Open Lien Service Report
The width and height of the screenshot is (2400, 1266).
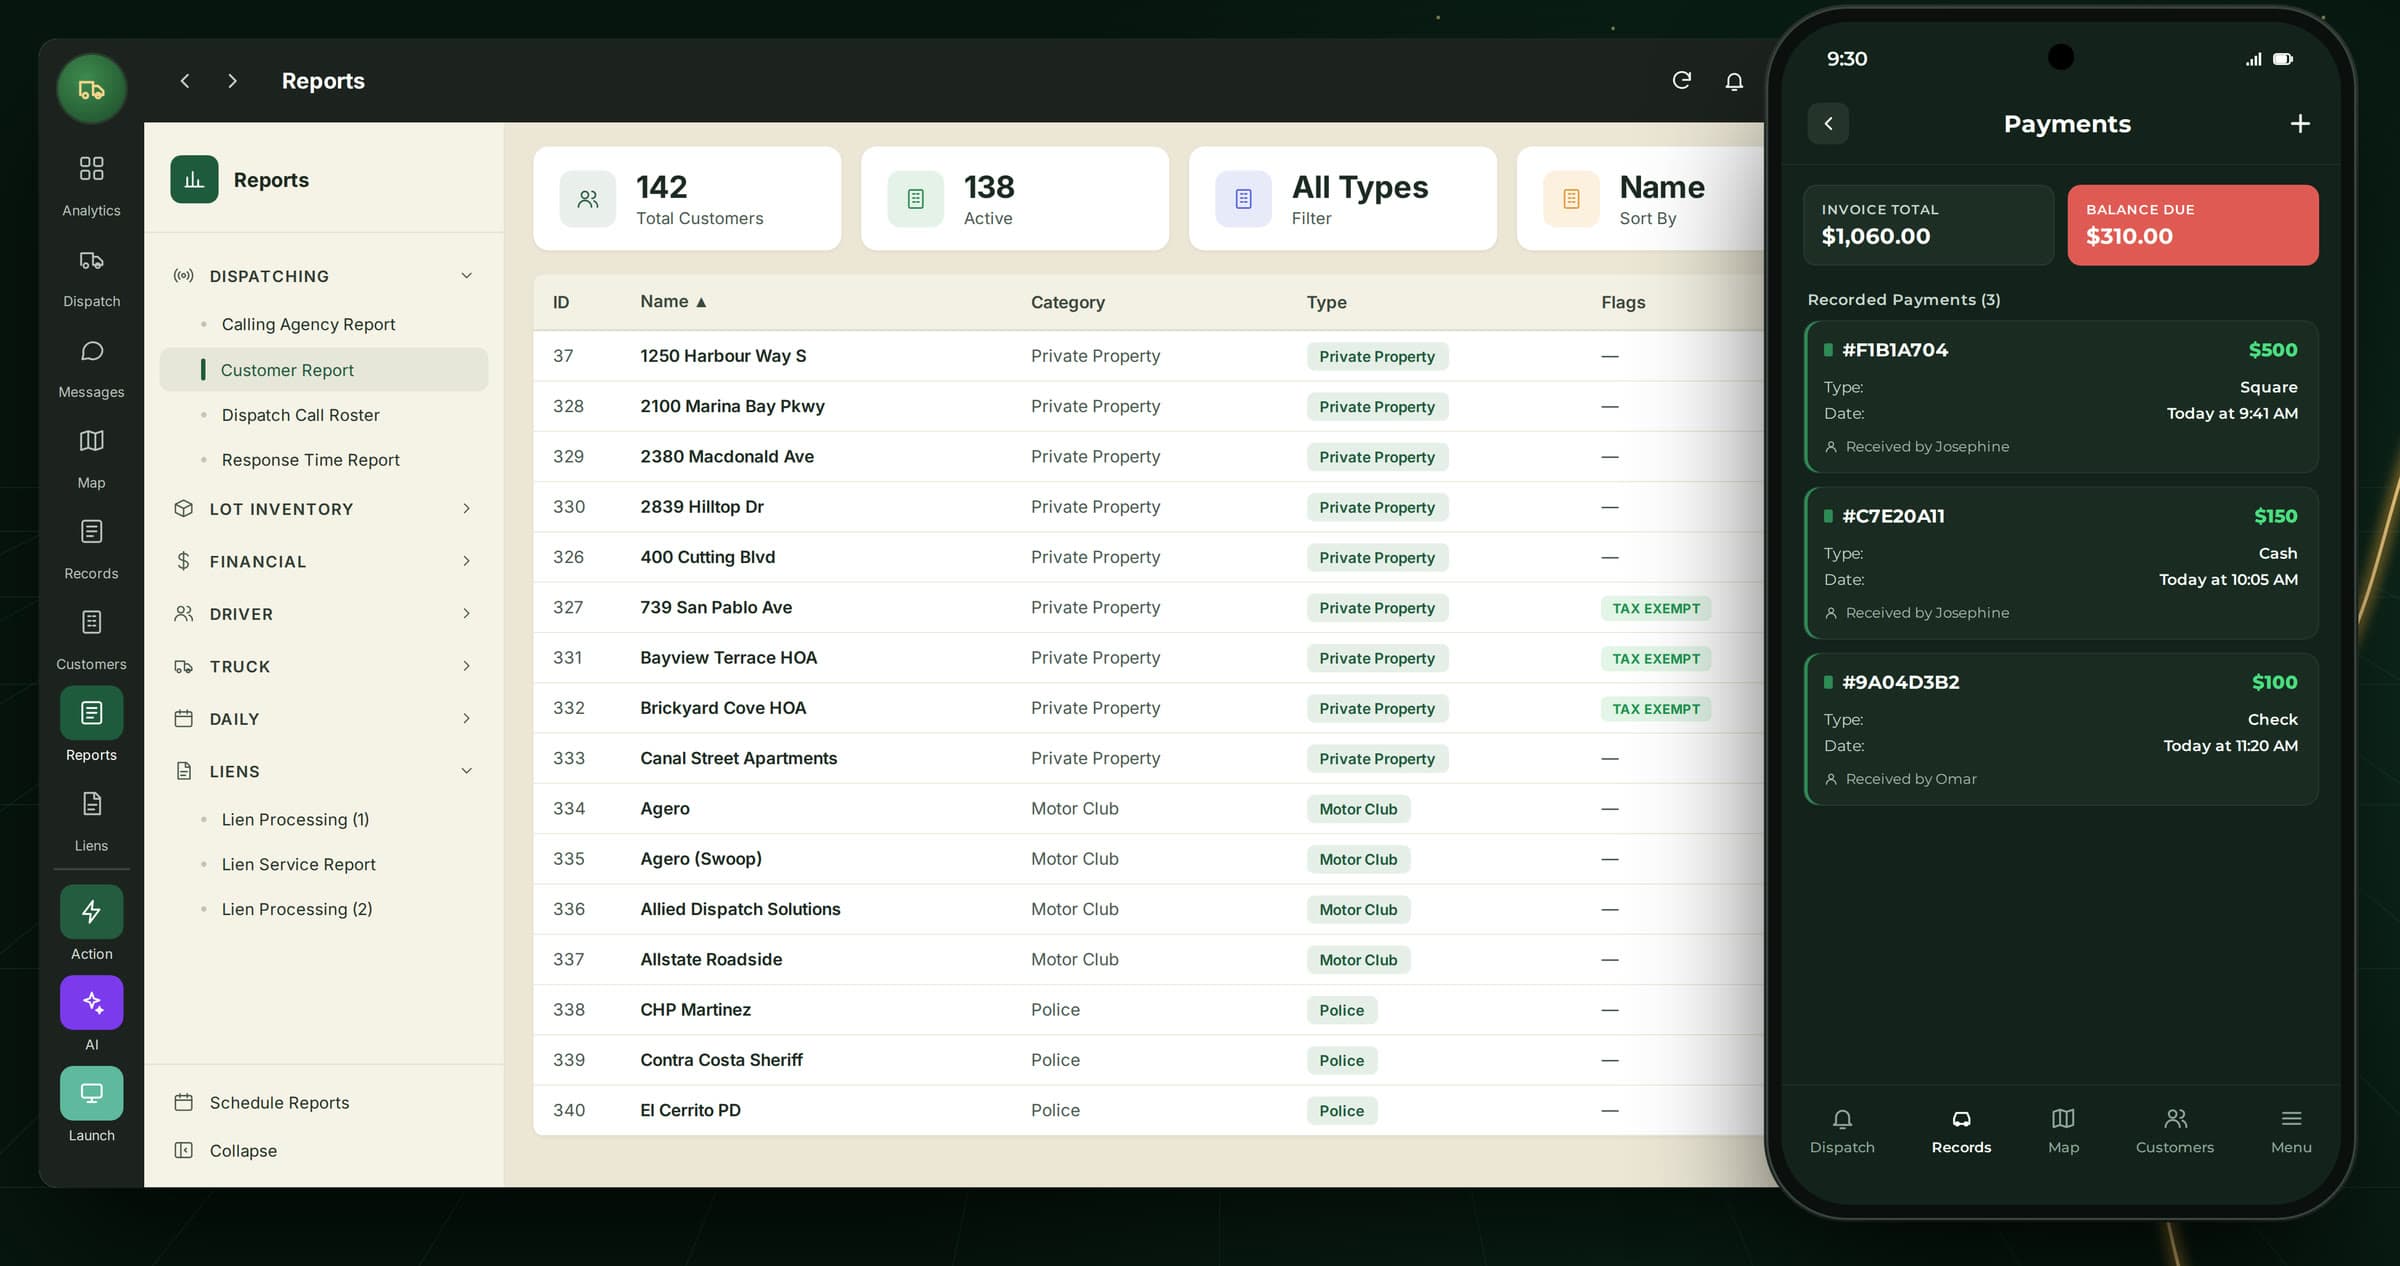click(298, 864)
